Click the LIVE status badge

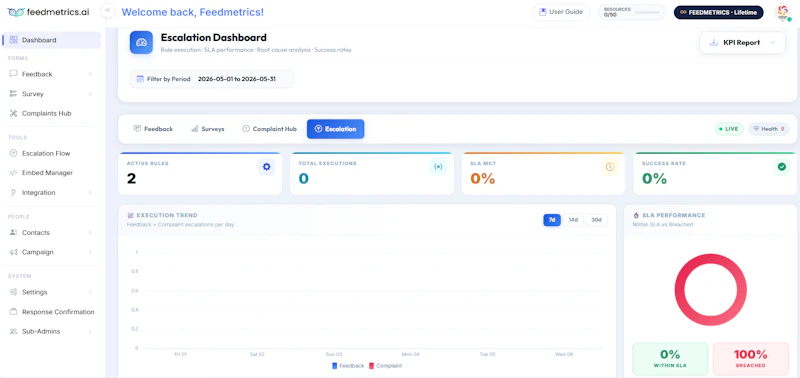click(729, 129)
